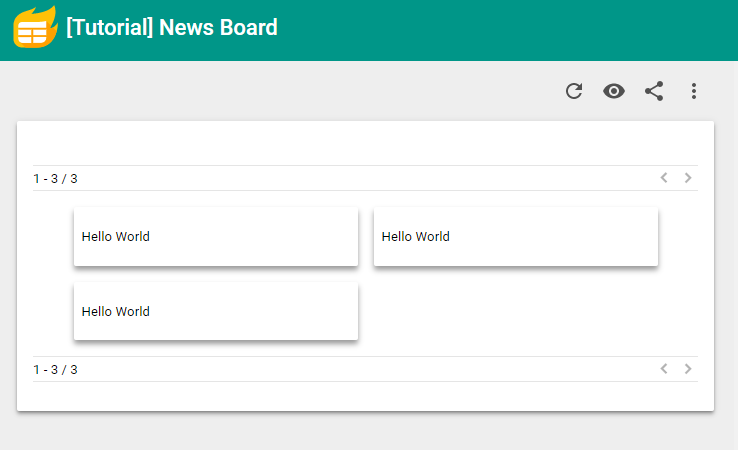Open the top-left Hello World card

click(x=216, y=236)
